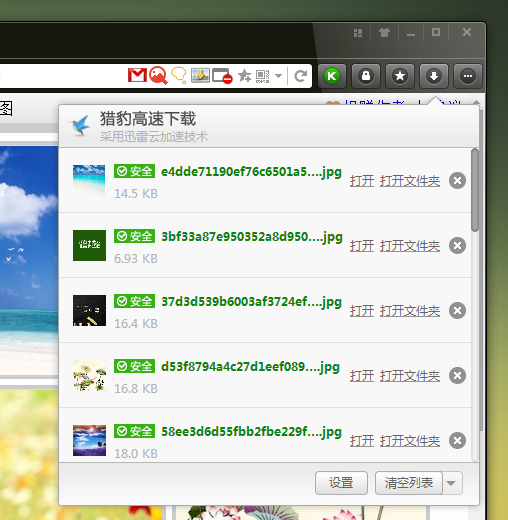This screenshot has width=508, height=520.
Task: Click filename d53f8794a4c27d1eef089....jpg
Action: [x=250, y=367]
